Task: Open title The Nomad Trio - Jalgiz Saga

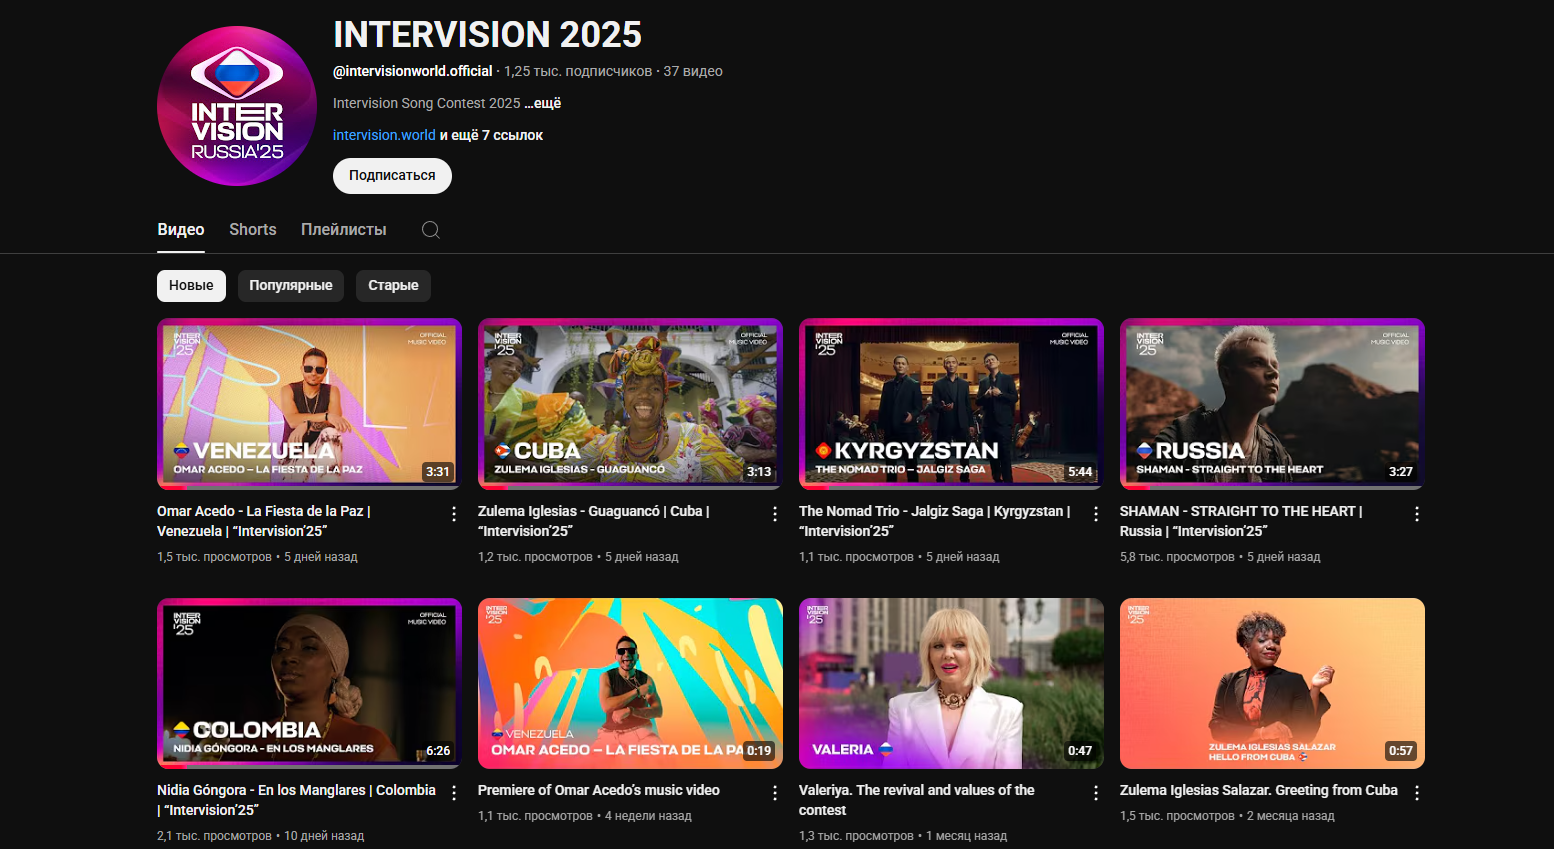Action: coord(935,521)
